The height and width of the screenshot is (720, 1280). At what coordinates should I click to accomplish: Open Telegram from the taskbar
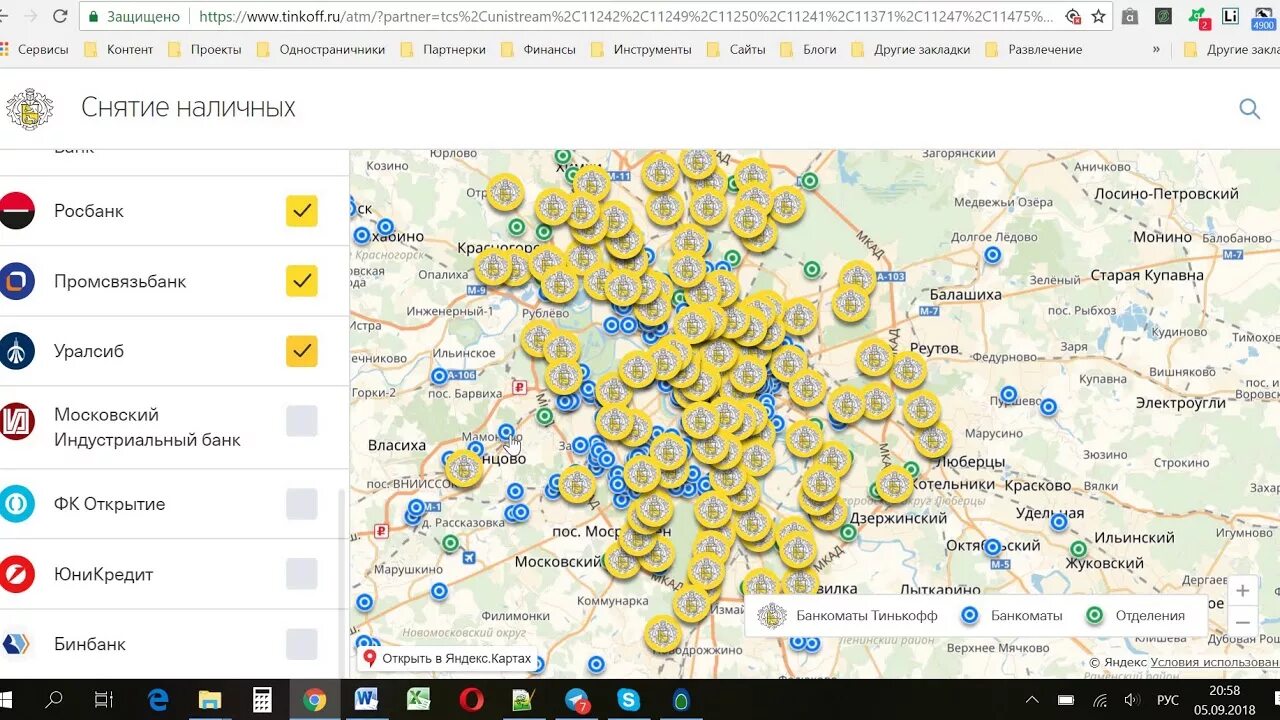577,700
